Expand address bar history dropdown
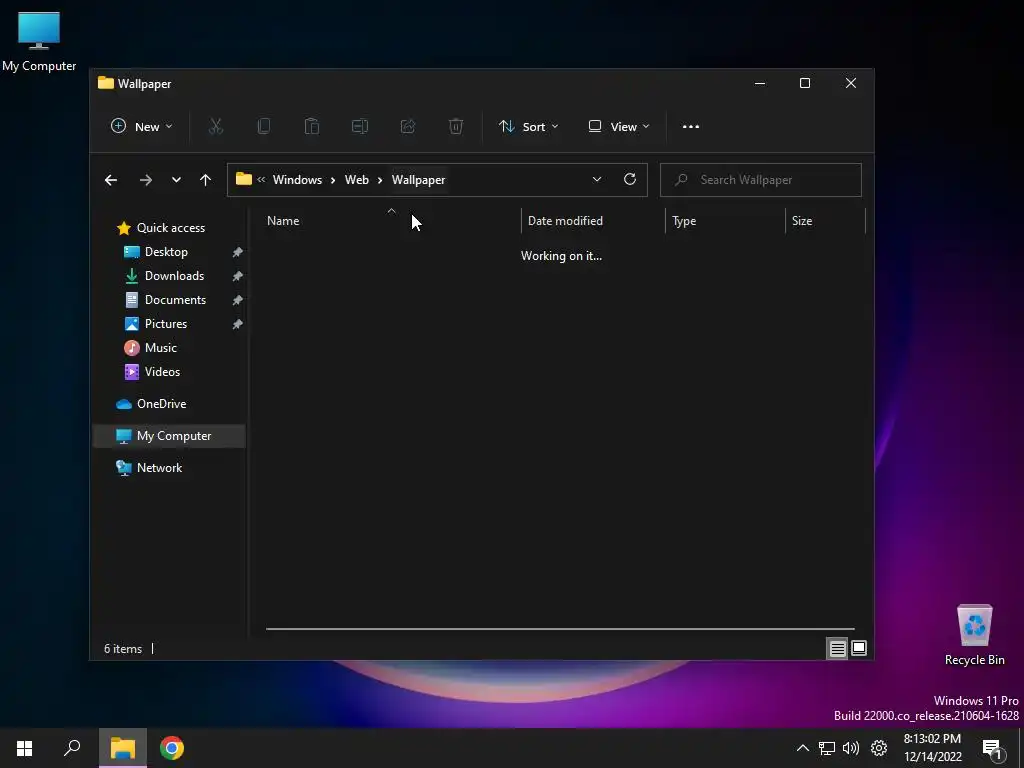 point(596,179)
